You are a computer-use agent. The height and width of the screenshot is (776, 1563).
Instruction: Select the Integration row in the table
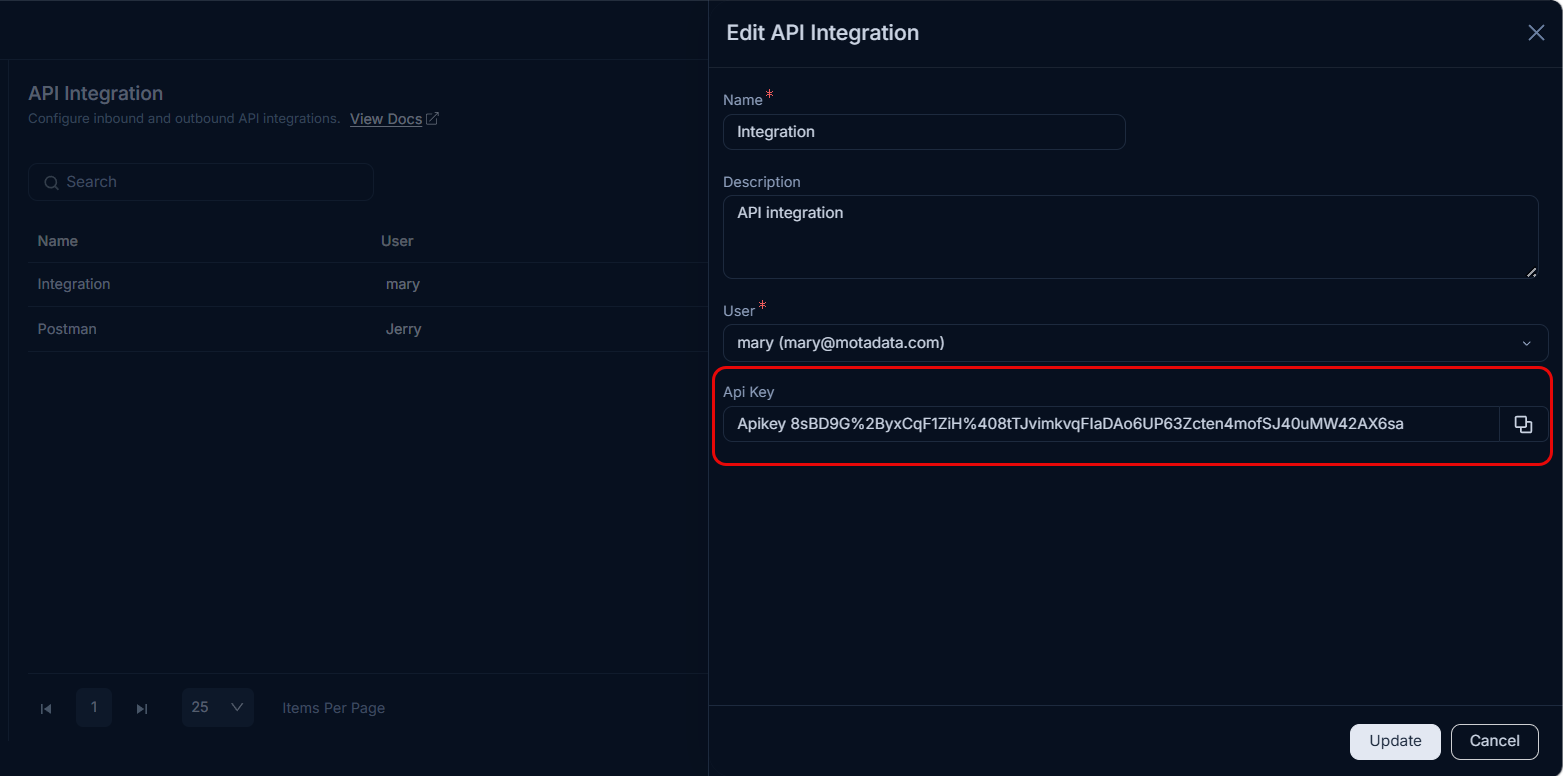click(x=368, y=284)
